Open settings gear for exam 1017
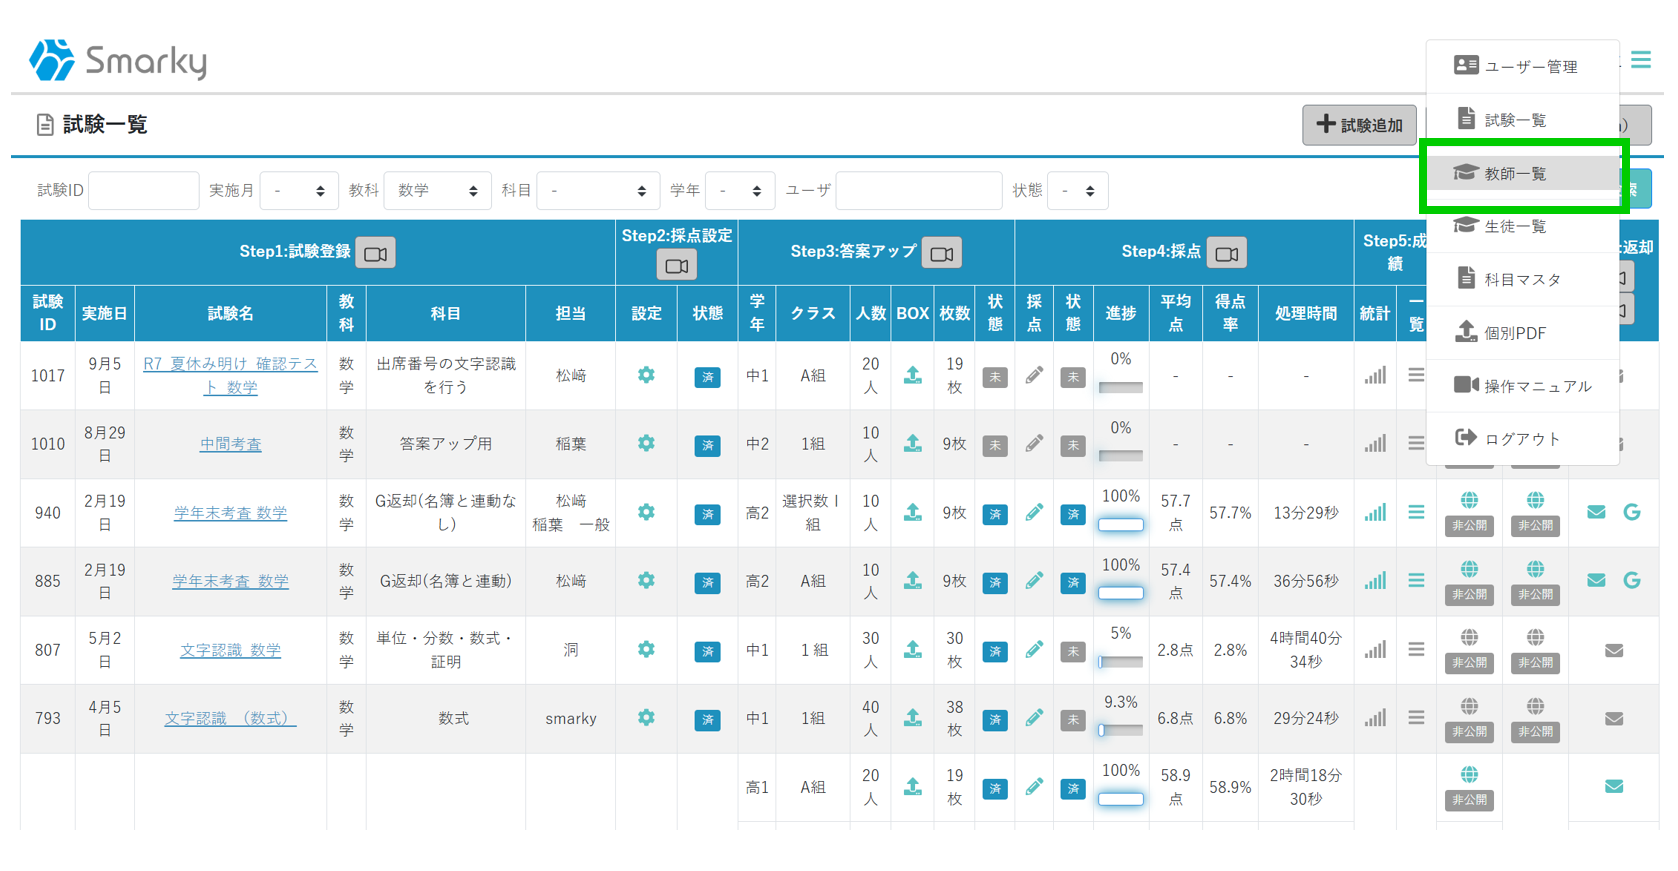The height and width of the screenshot is (871, 1678). 646,375
